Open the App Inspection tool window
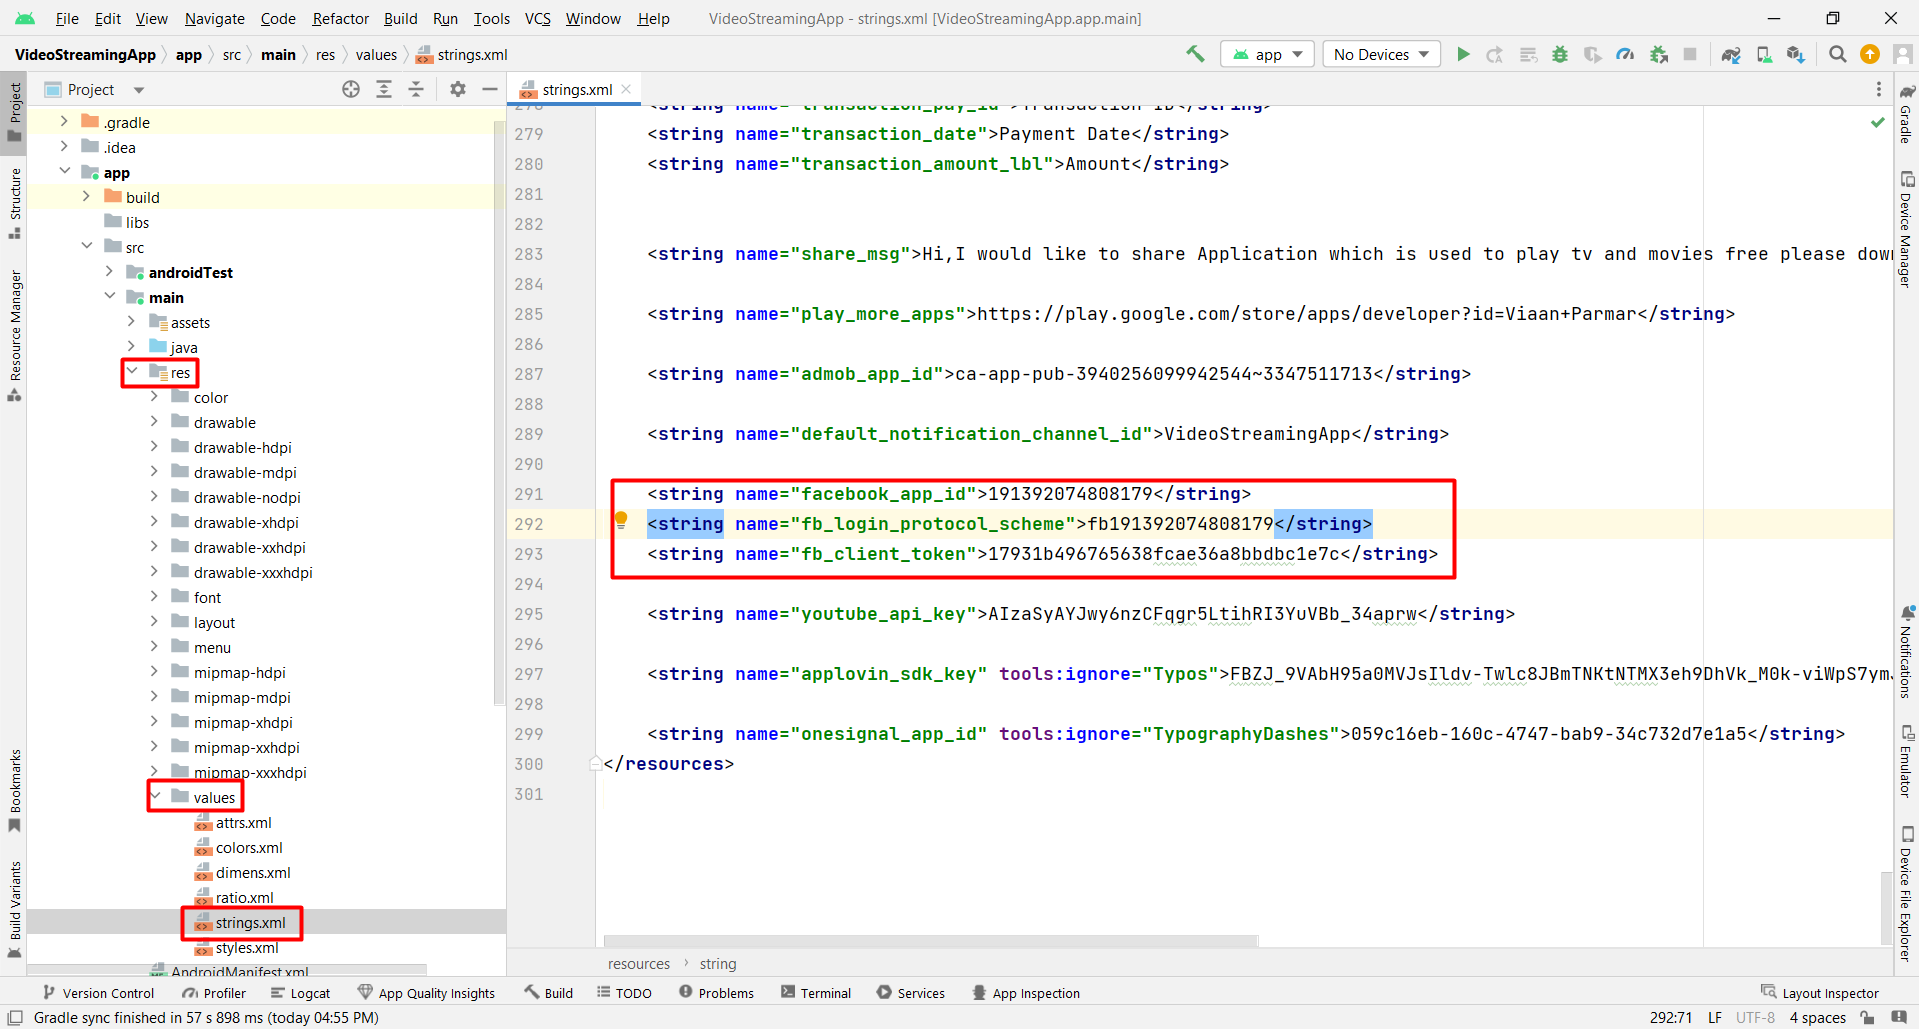This screenshot has width=1919, height=1029. tap(1026, 993)
